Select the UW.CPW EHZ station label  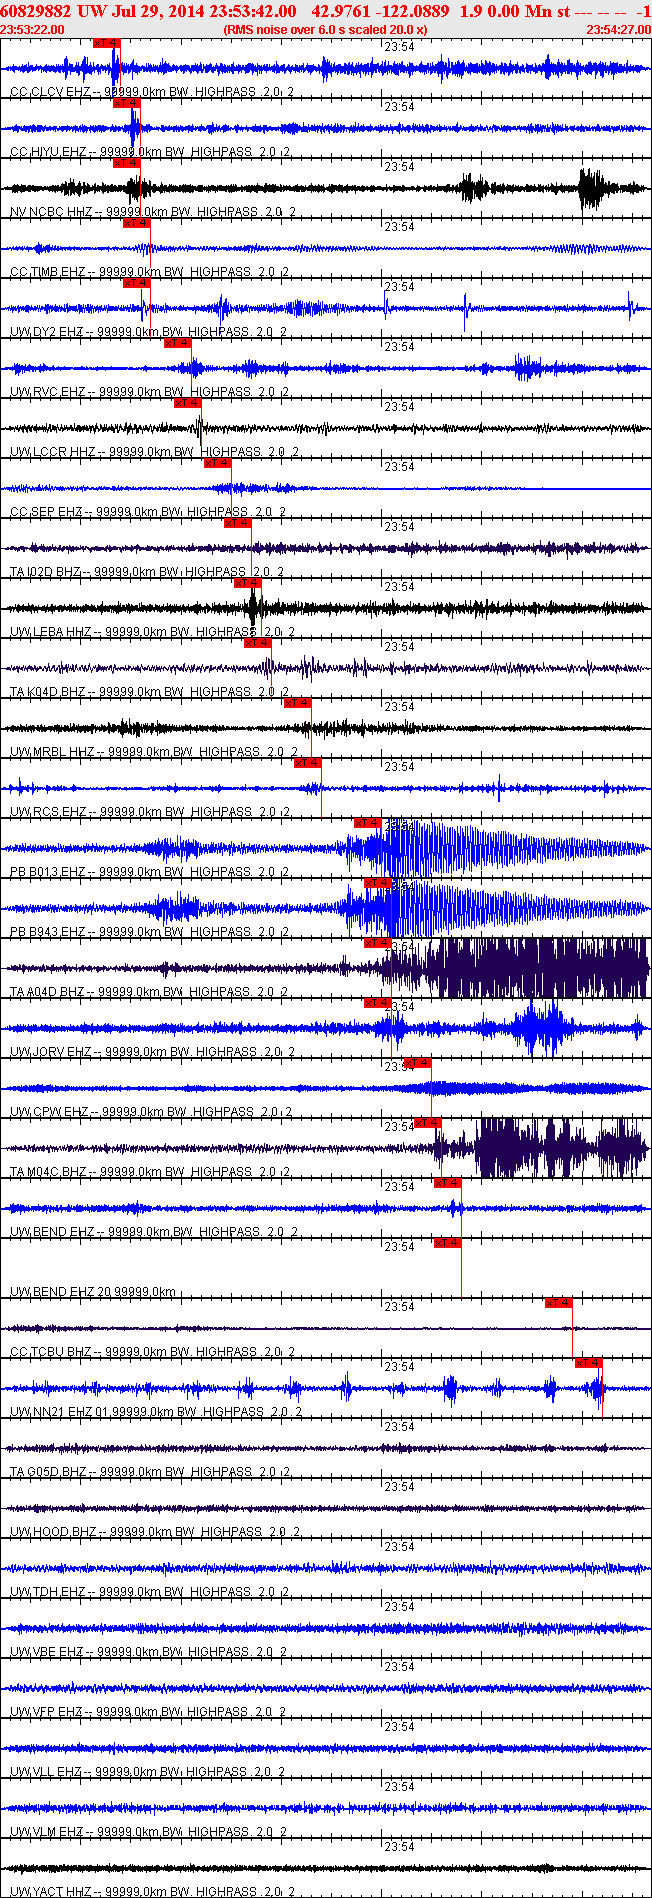(151, 1112)
